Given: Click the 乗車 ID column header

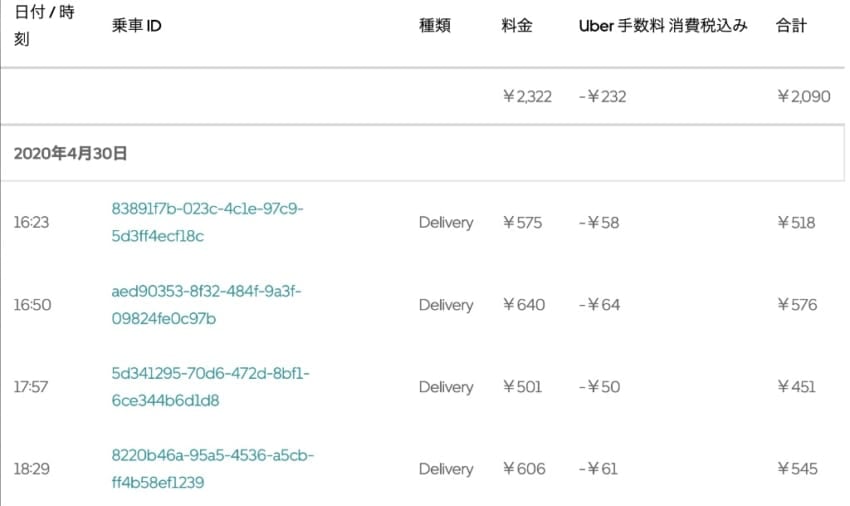Looking at the screenshot, I should (136, 26).
